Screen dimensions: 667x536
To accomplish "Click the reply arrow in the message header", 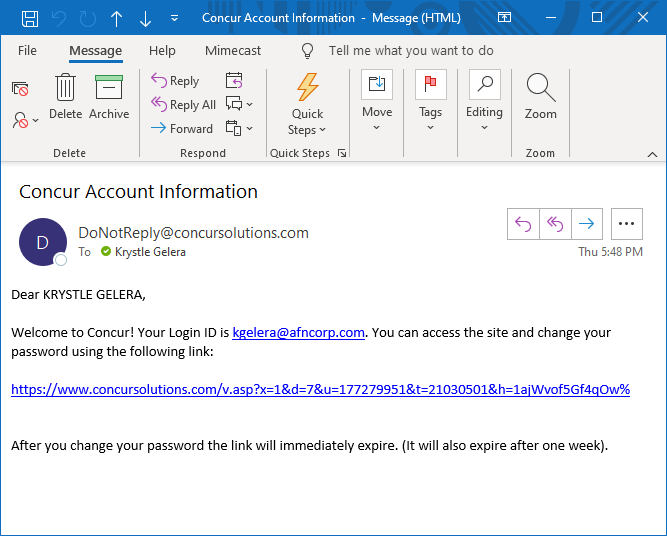I will pyautogui.click(x=523, y=224).
